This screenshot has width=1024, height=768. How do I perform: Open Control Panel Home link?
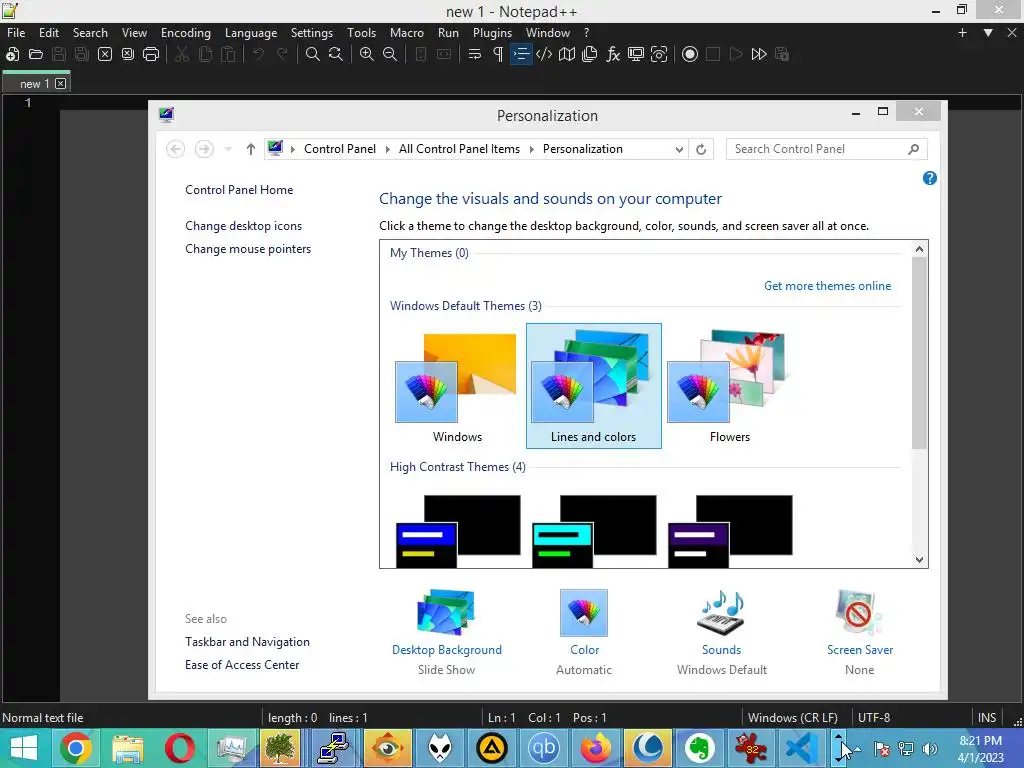point(239,190)
